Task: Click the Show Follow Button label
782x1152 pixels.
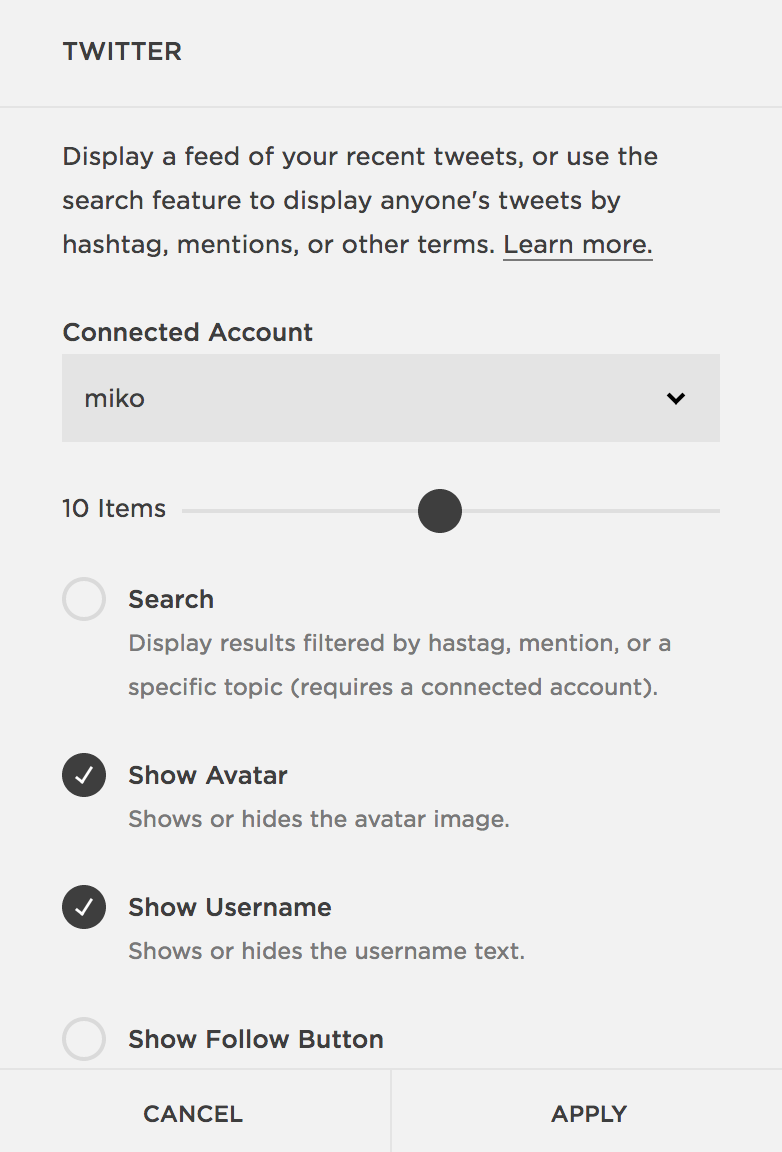Action: tap(256, 1040)
